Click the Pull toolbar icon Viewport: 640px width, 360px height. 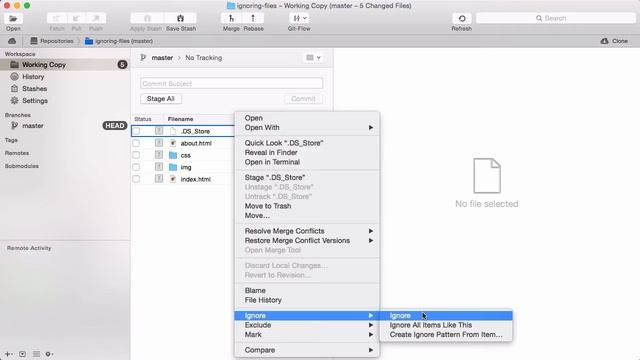coord(76,18)
